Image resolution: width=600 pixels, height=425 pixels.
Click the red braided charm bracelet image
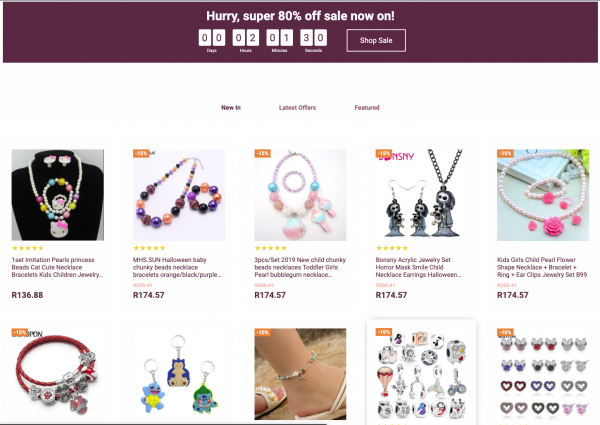coord(57,374)
